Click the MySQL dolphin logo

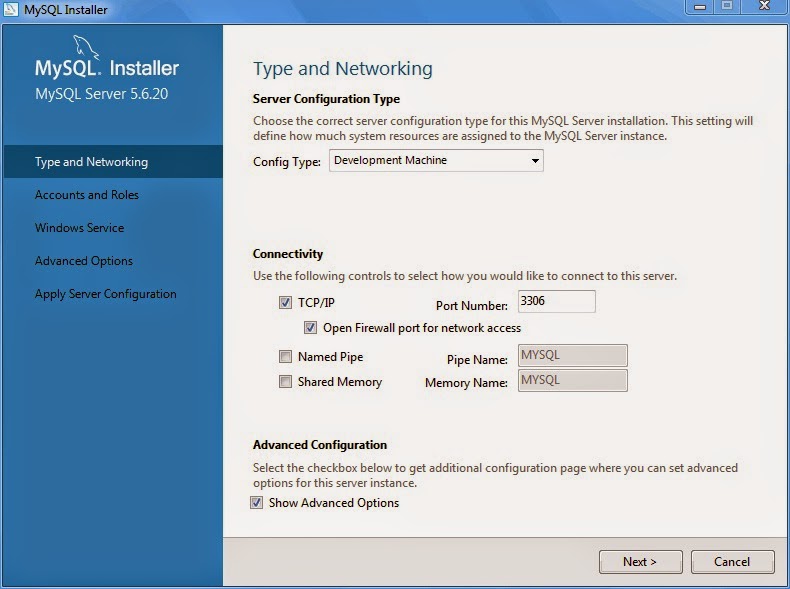[x=86, y=47]
